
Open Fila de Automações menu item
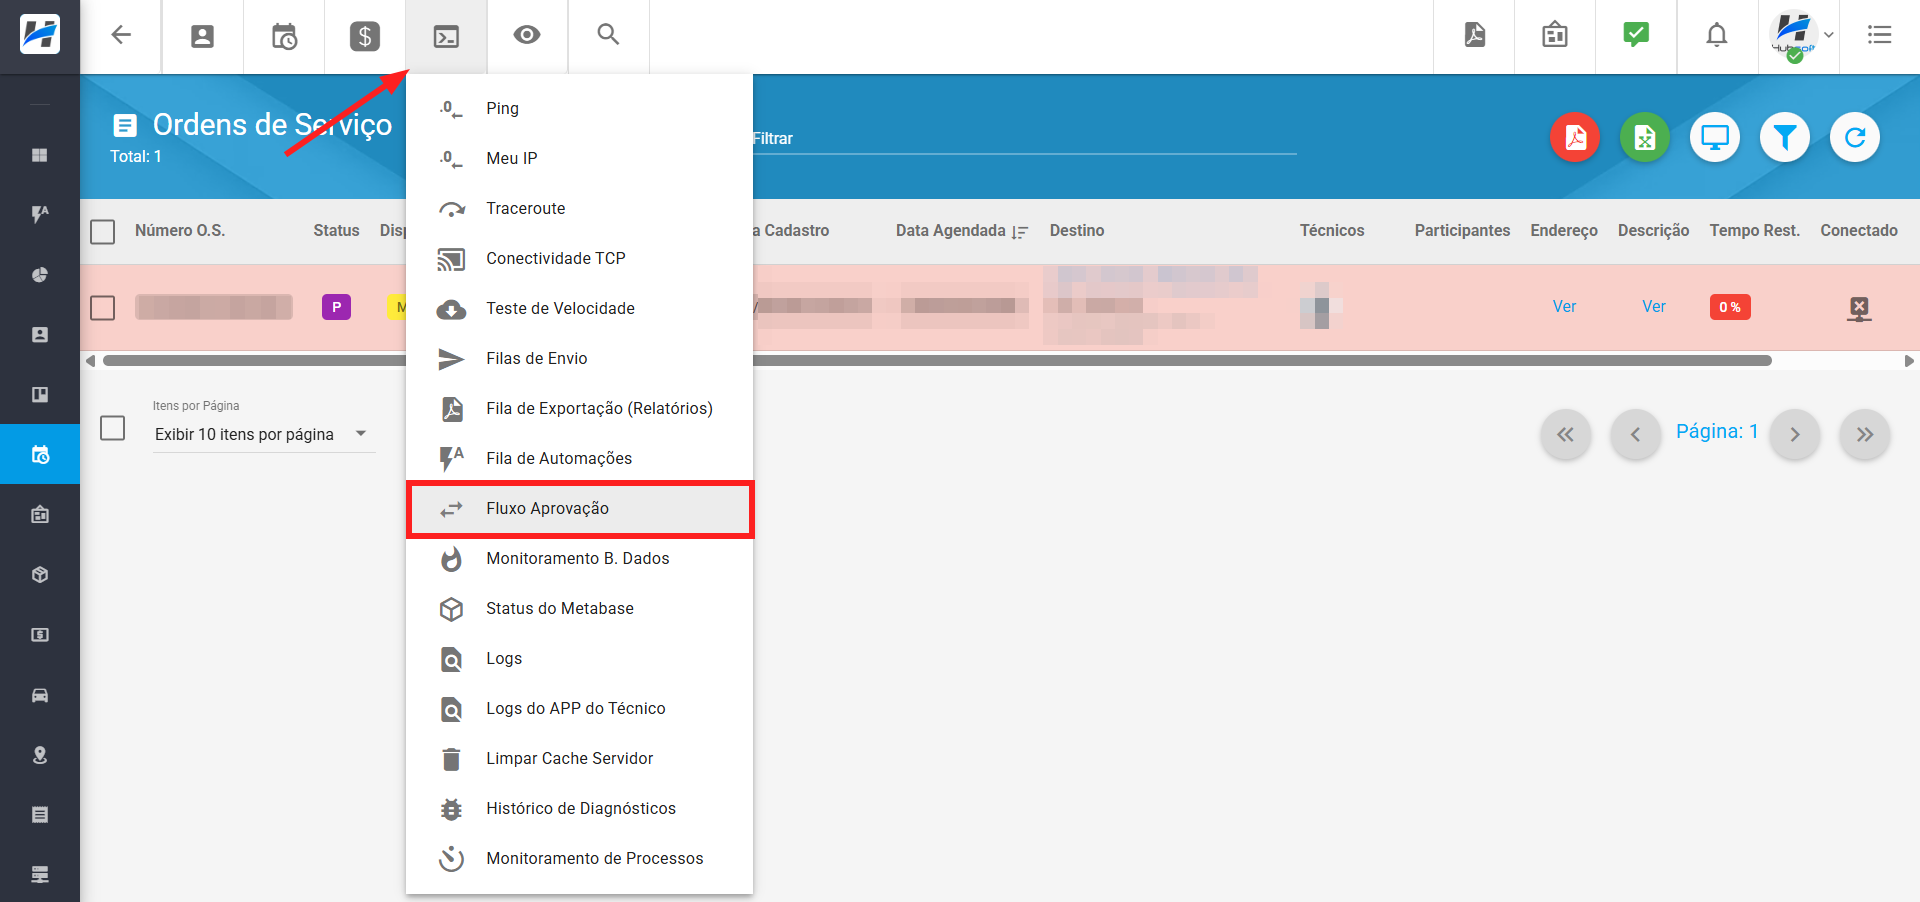pyautogui.click(x=579, y=458)
